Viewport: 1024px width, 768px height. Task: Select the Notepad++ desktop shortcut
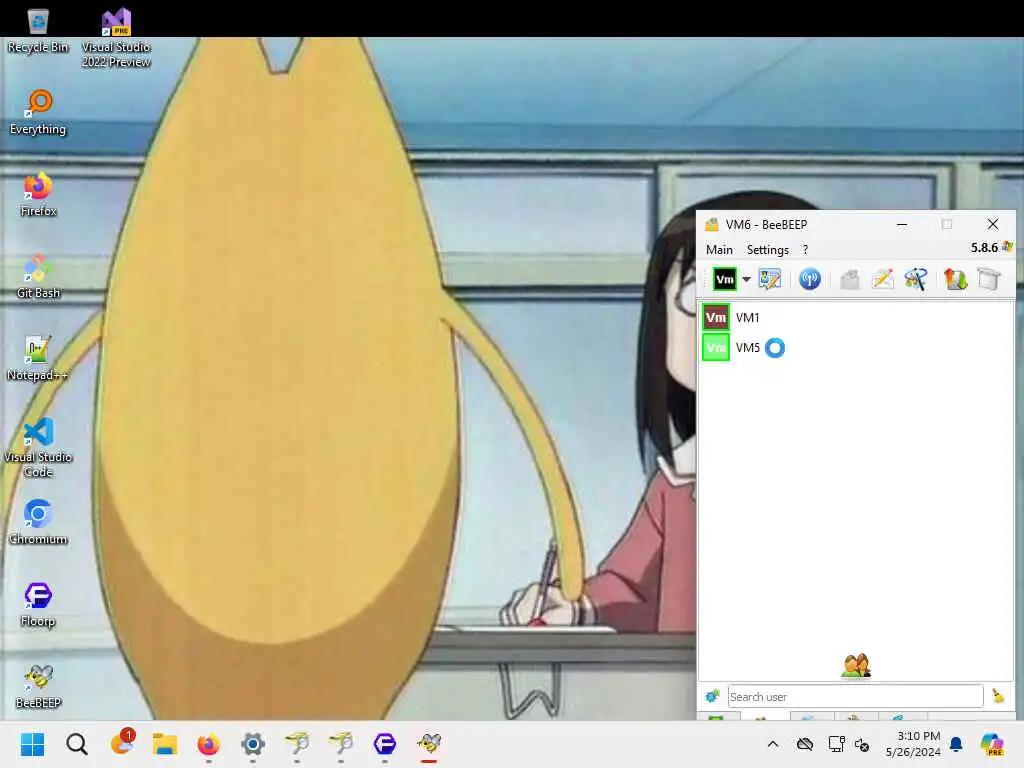38,358
